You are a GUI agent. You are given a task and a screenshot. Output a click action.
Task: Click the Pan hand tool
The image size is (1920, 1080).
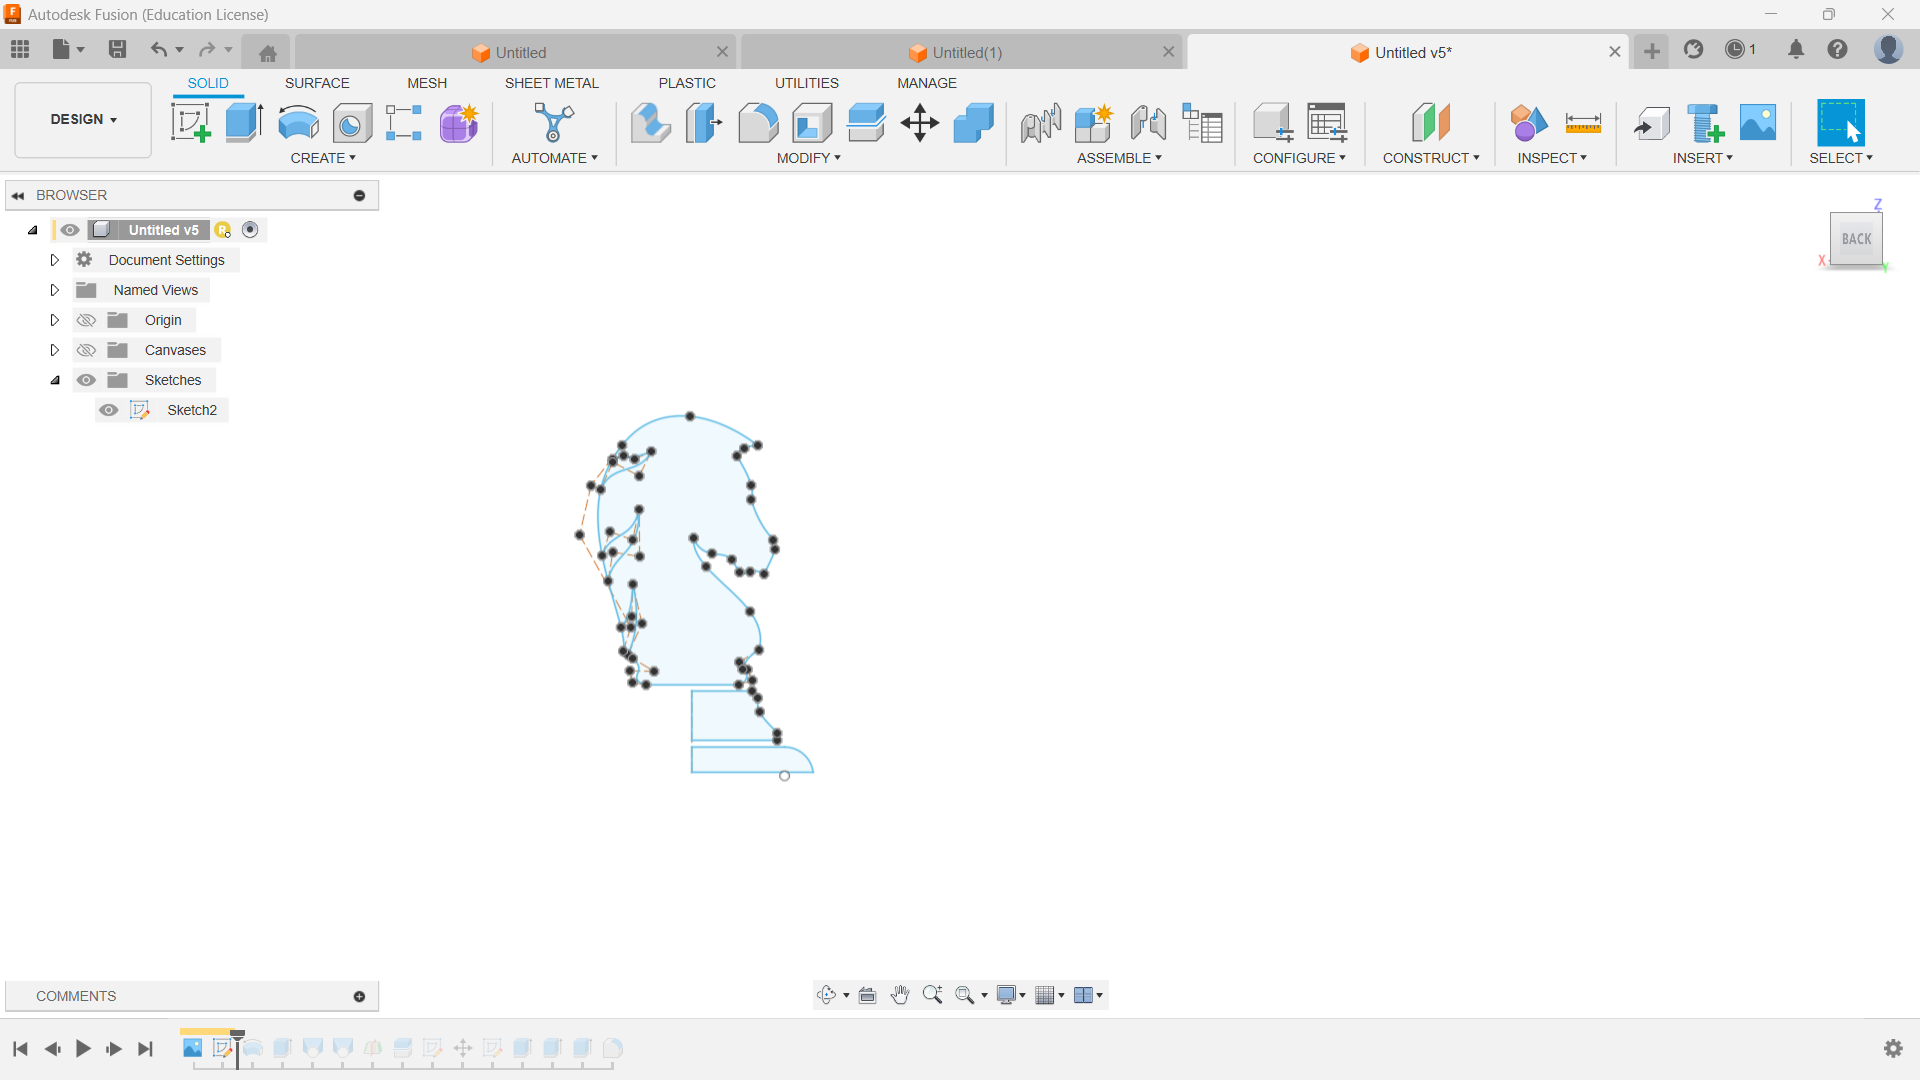click(x=900, y=995)
